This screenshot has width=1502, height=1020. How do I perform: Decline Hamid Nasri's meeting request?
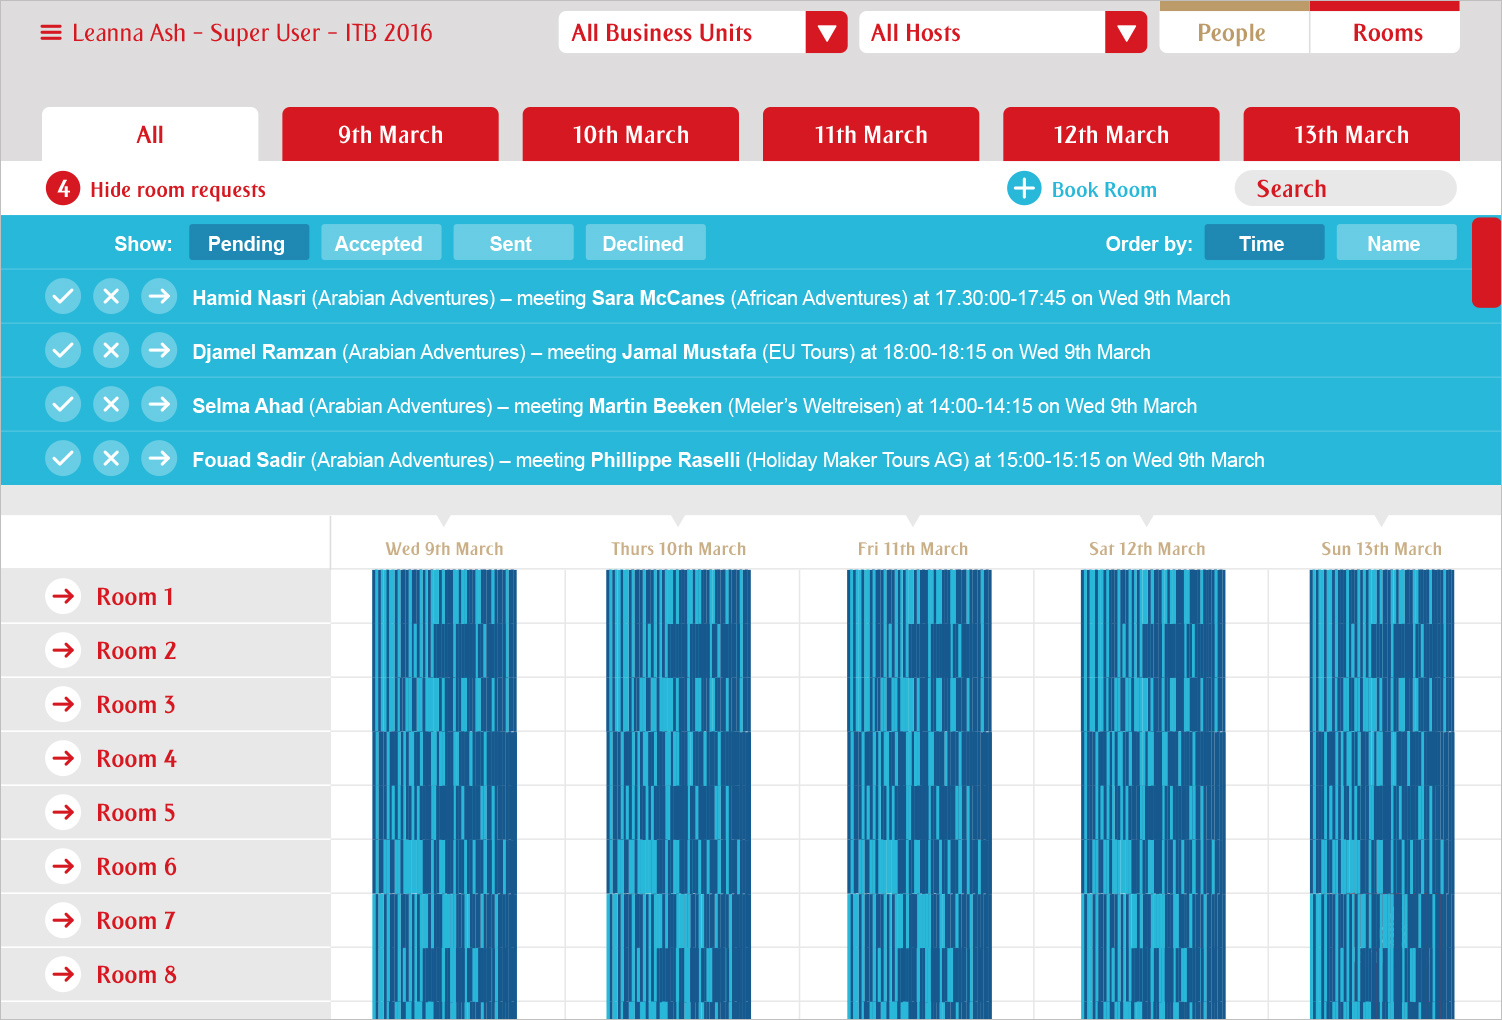[x=111, y=297]
